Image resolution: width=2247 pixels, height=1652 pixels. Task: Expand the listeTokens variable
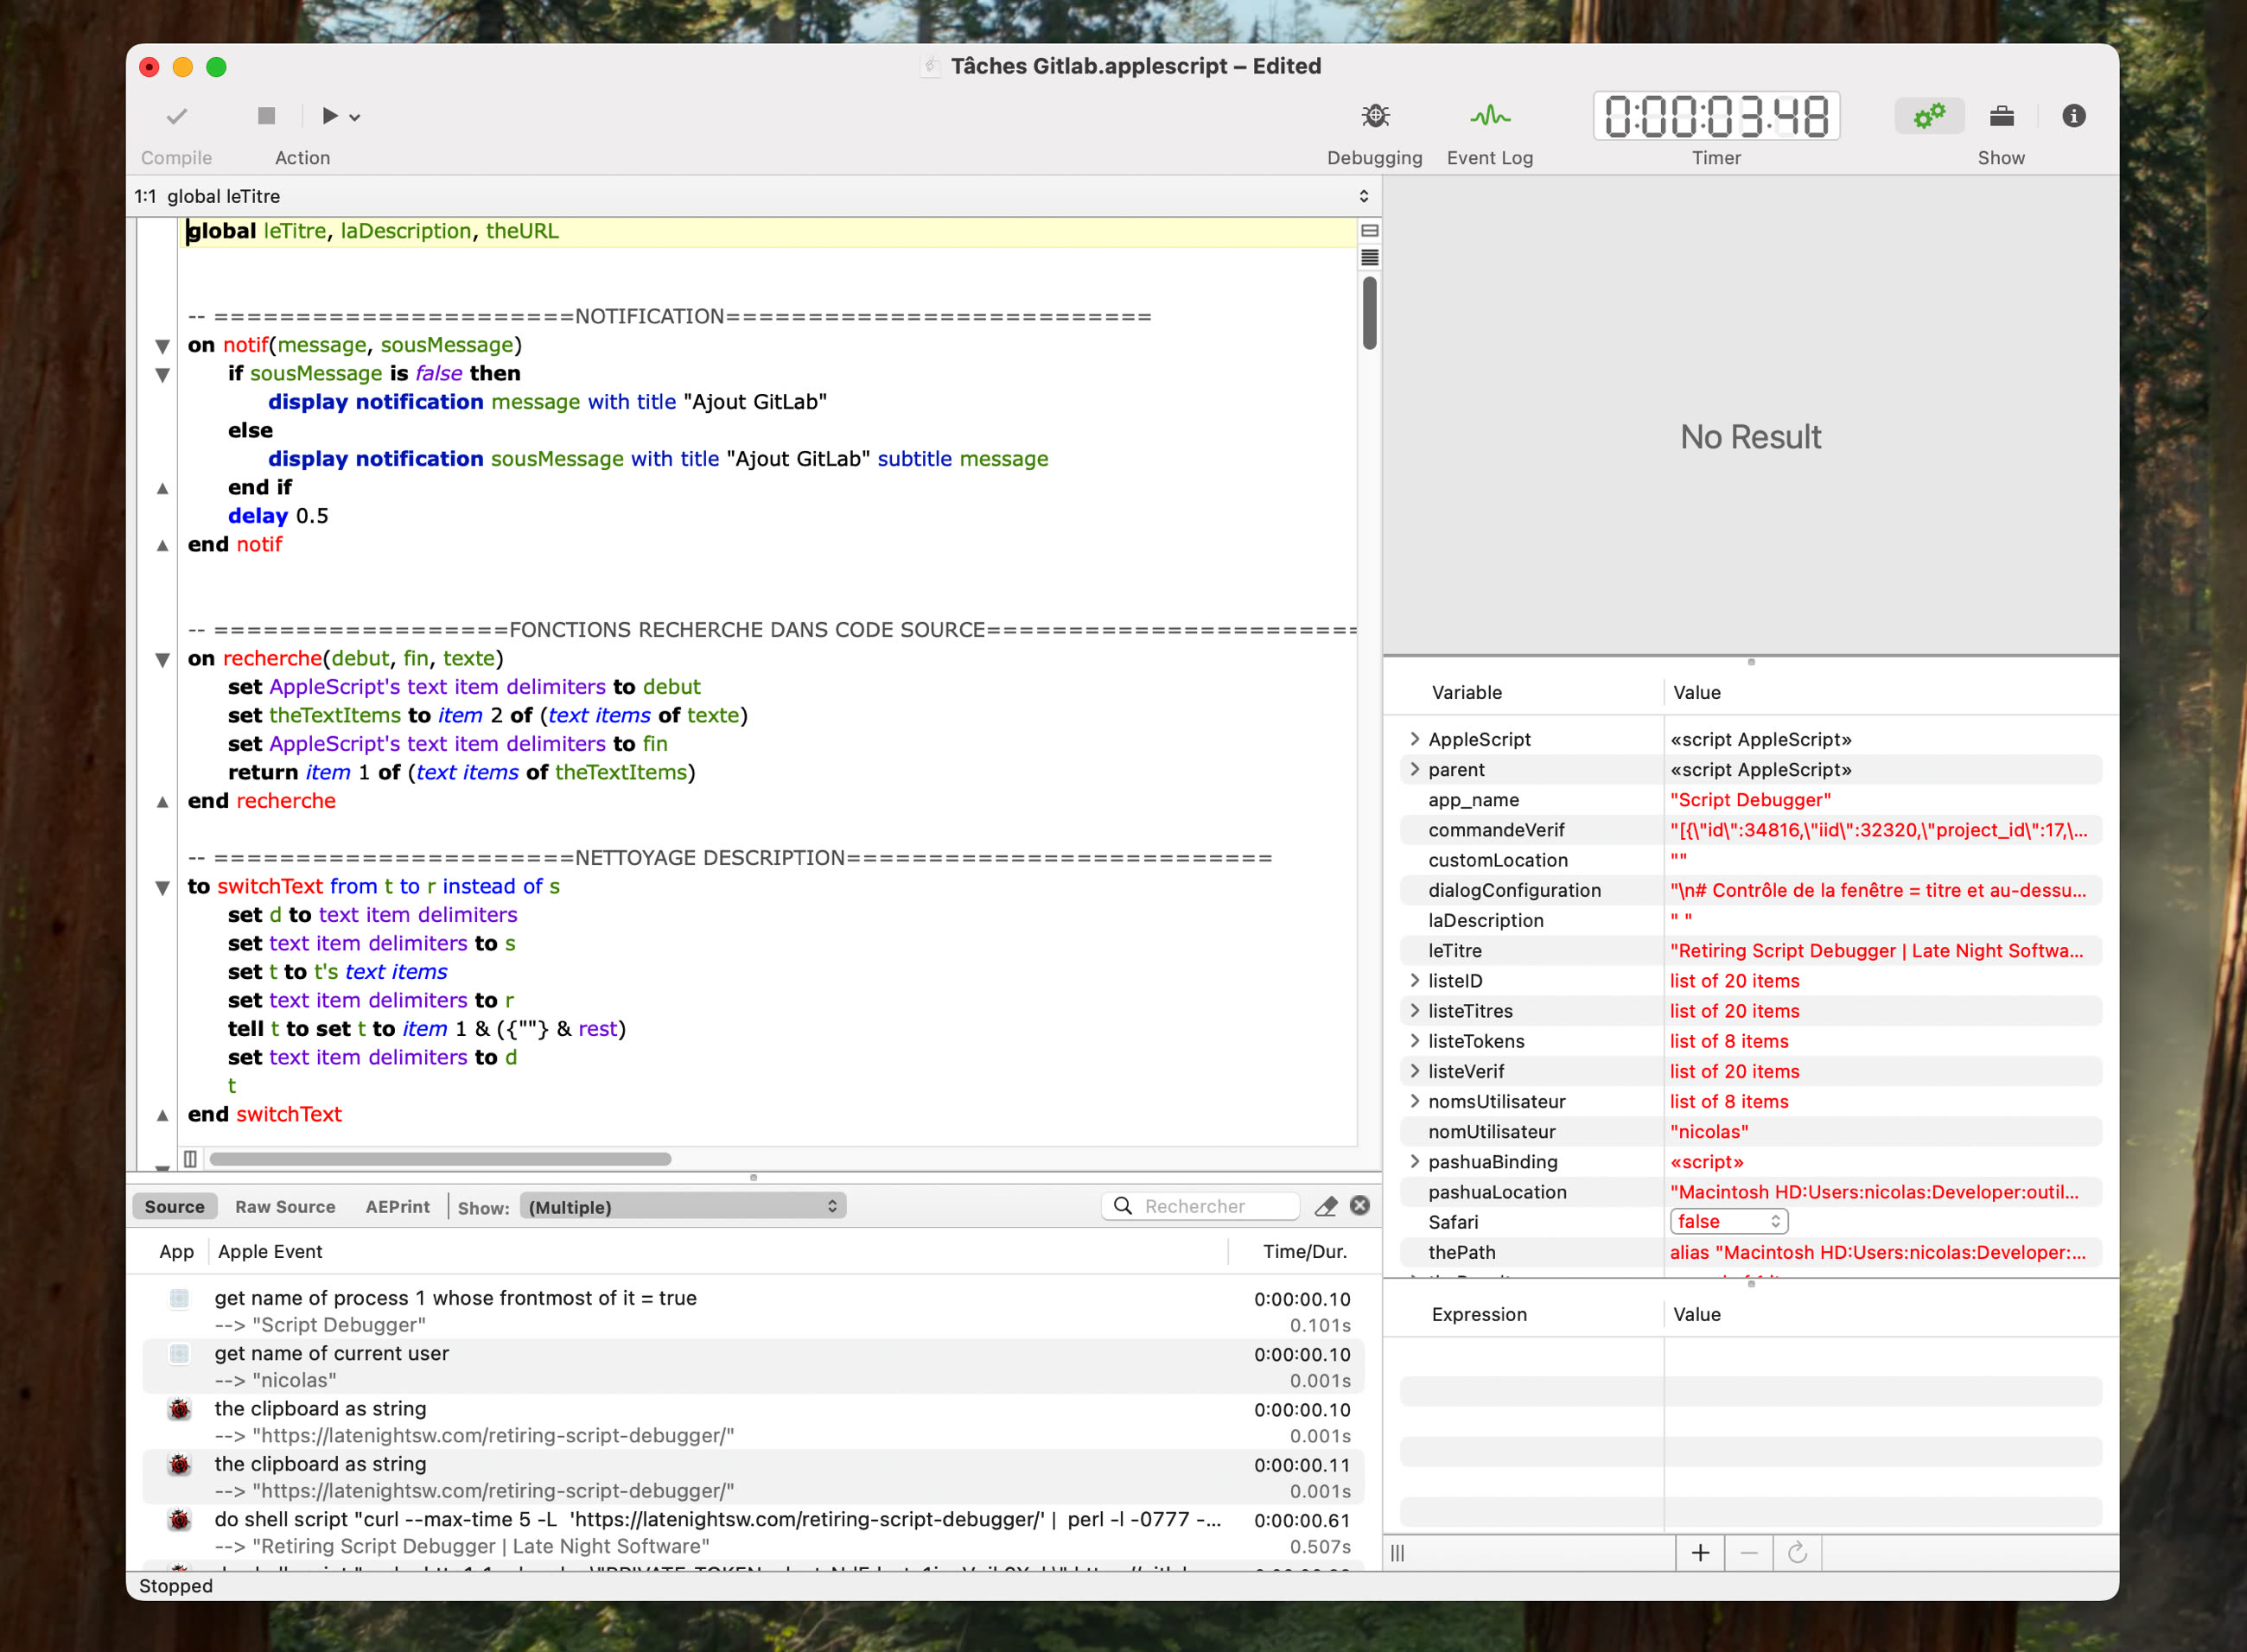click(1414, 1041)
